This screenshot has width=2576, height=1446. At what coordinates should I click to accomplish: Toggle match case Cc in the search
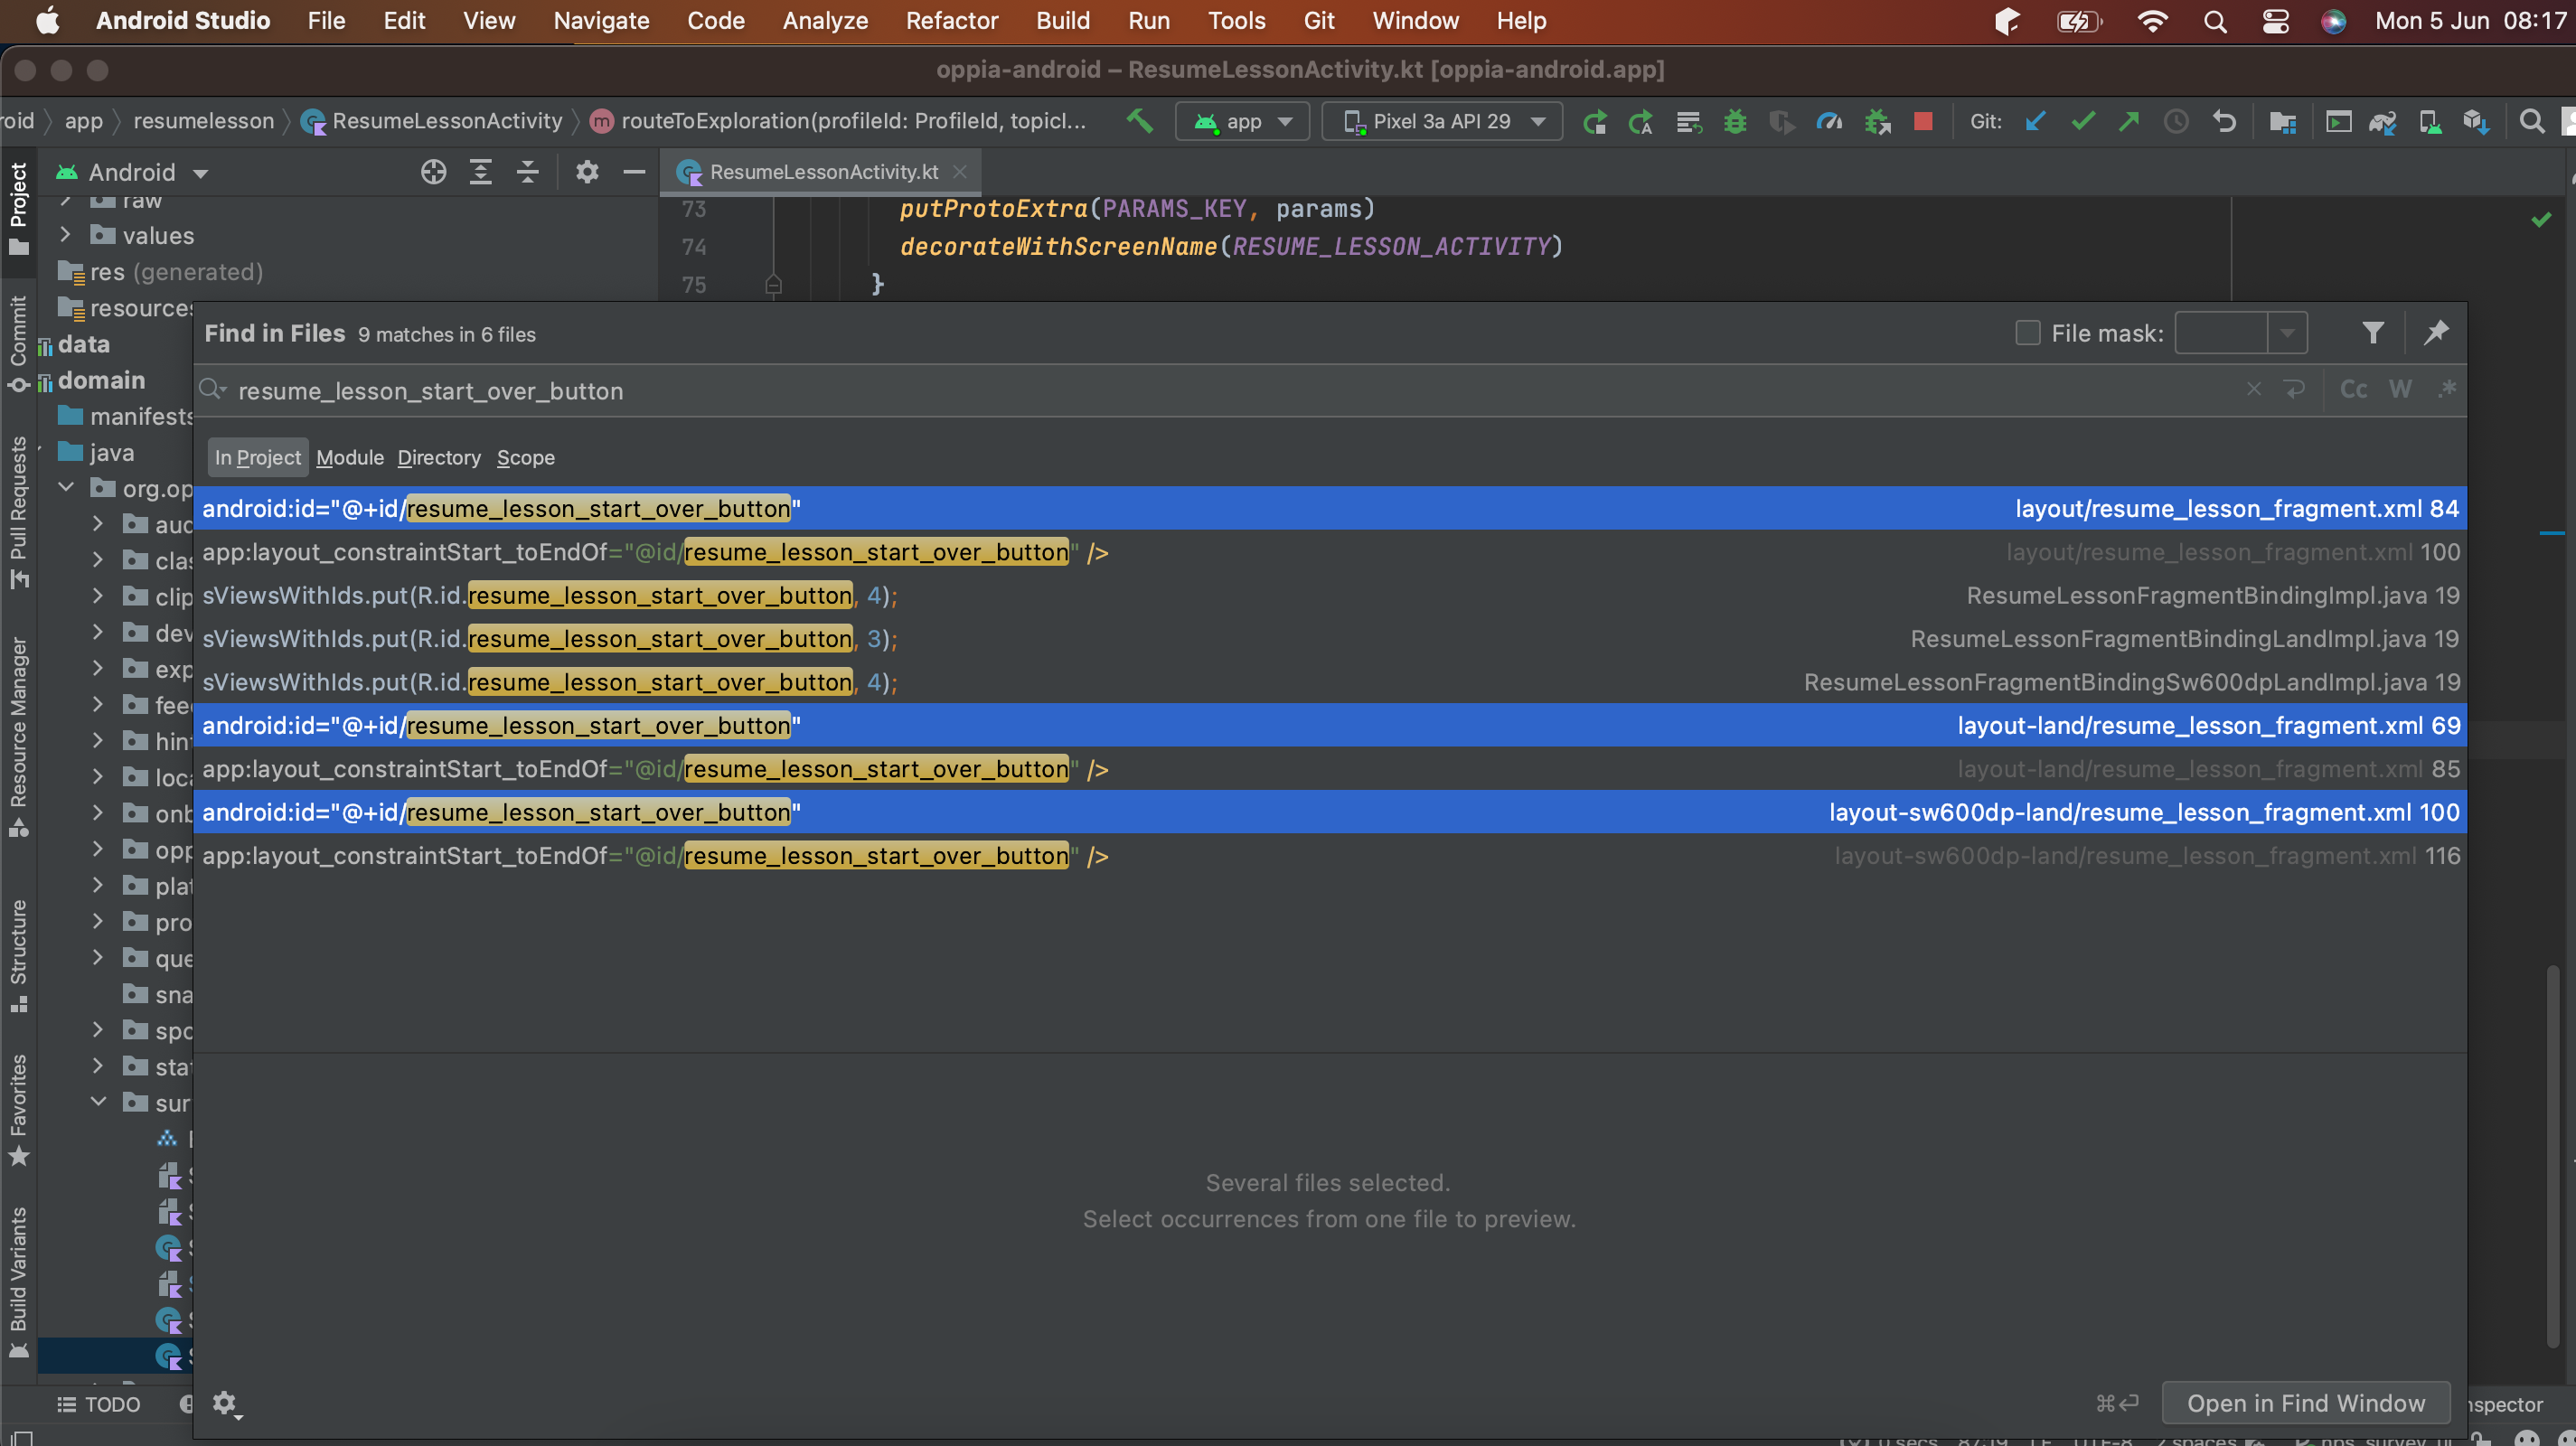[2353, 389]
